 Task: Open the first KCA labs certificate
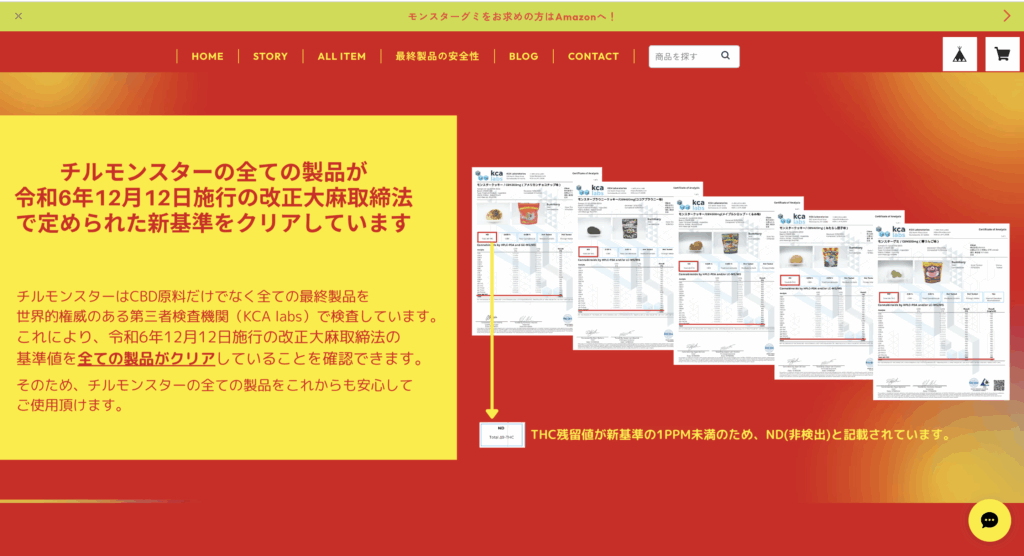coord(522,252)
